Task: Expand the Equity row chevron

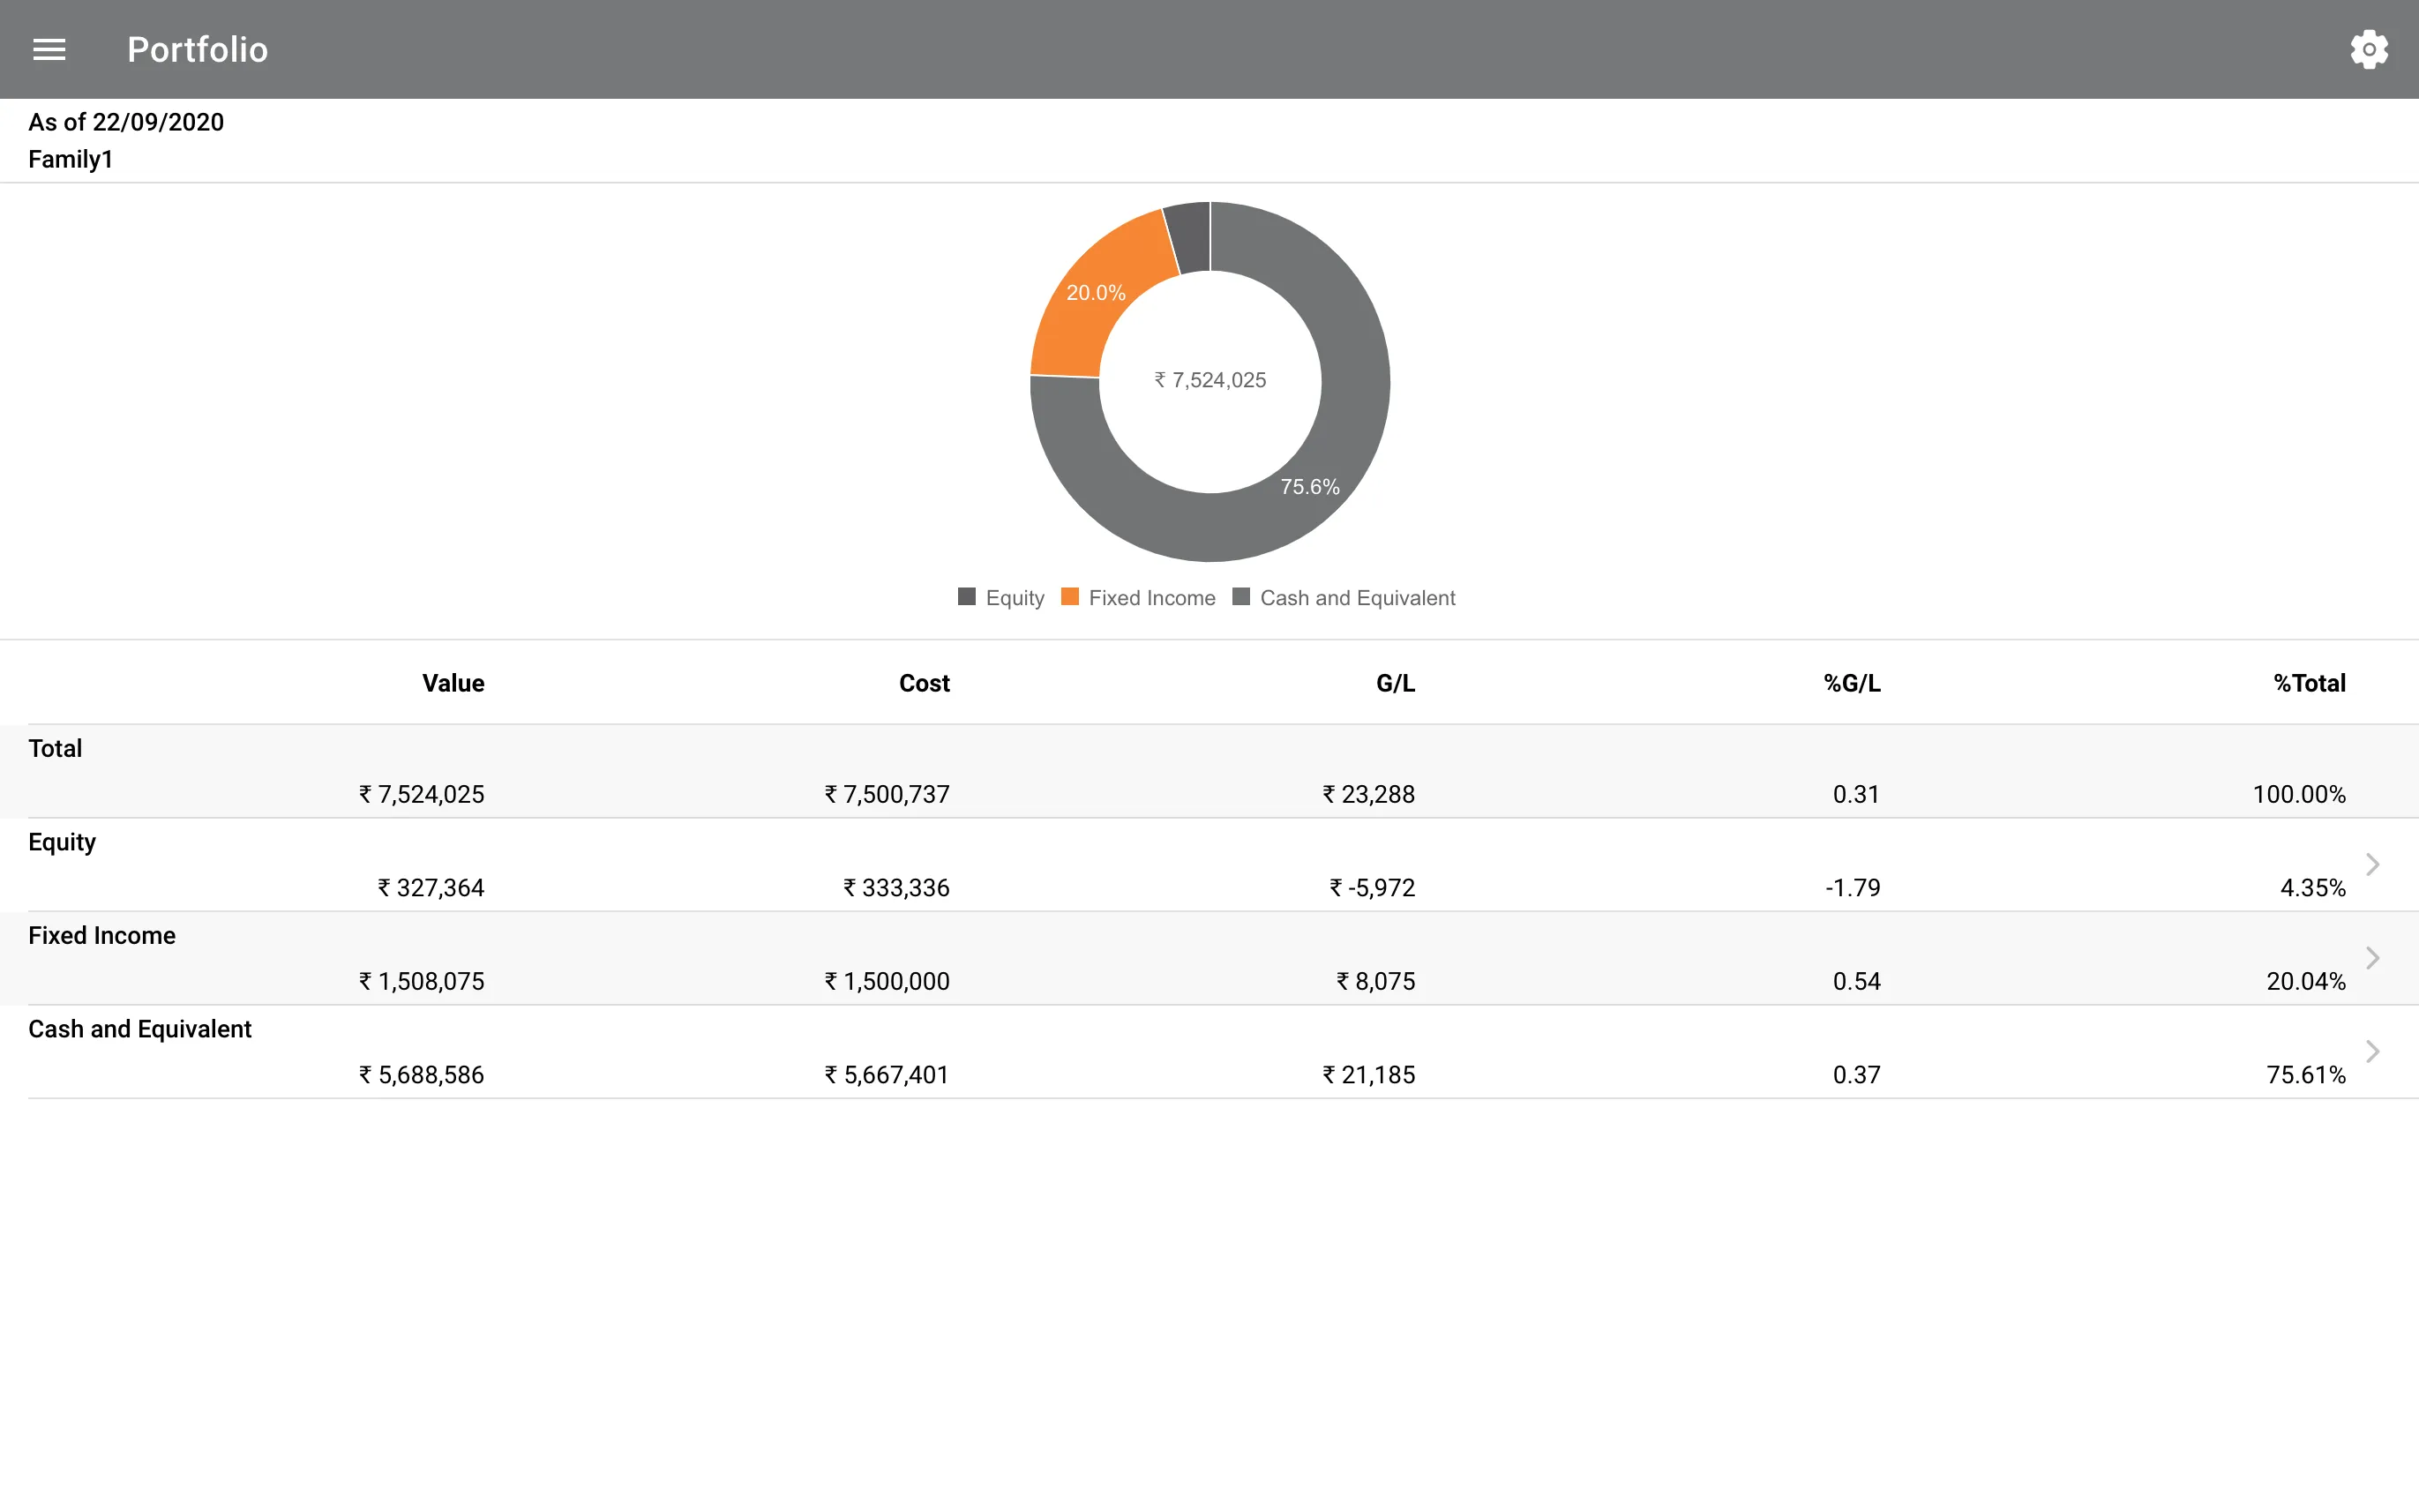Action: click(2371, 864)
